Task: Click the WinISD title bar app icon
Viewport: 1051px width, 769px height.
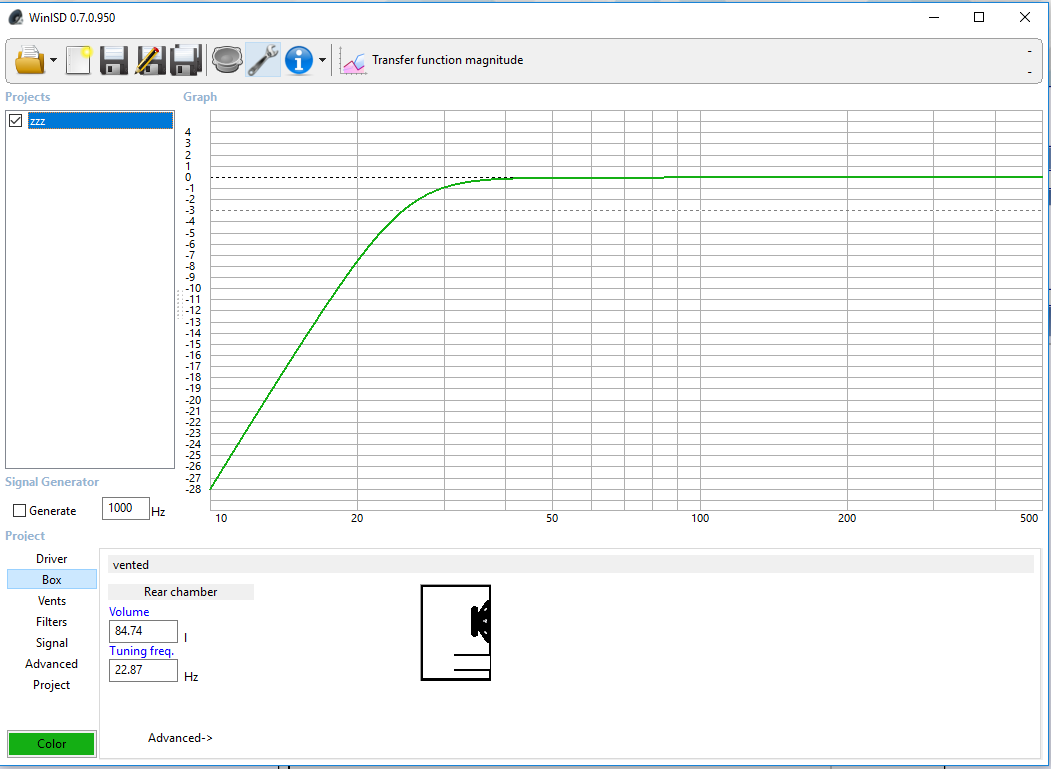Action: [x=16, y=17]
